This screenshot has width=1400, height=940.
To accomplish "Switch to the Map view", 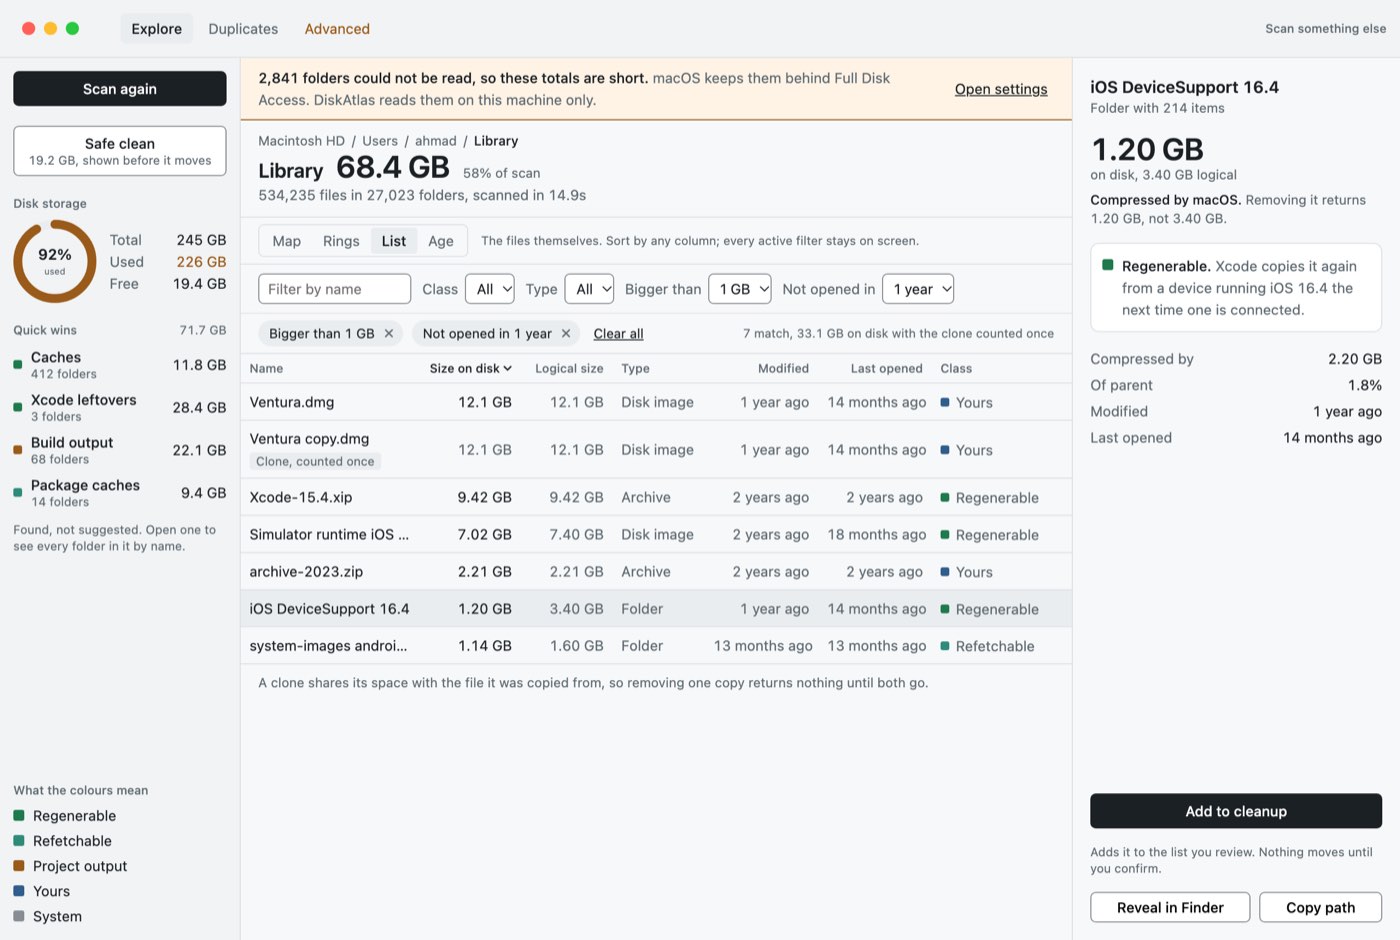I will tap(286, 241).
